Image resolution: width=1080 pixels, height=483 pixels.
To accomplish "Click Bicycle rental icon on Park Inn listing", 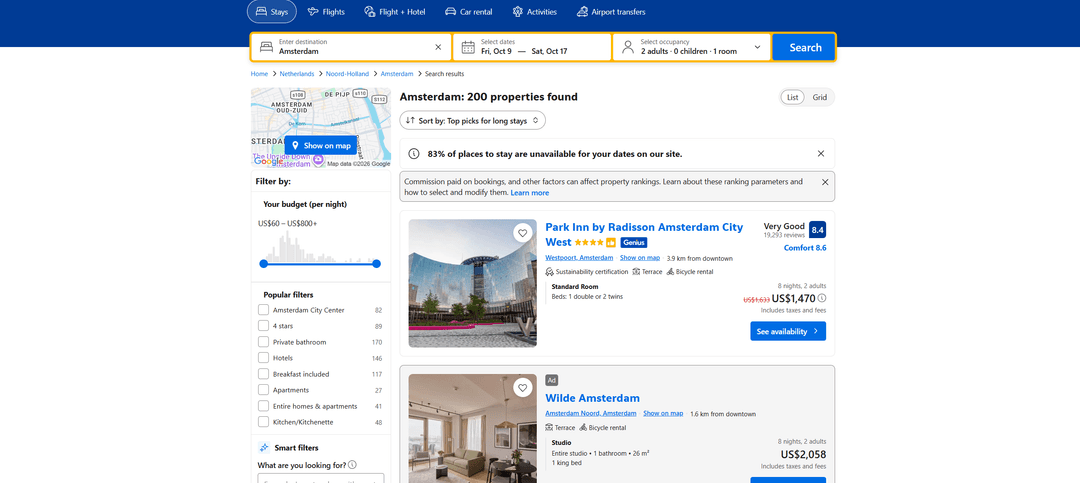I will click(670, 271).
